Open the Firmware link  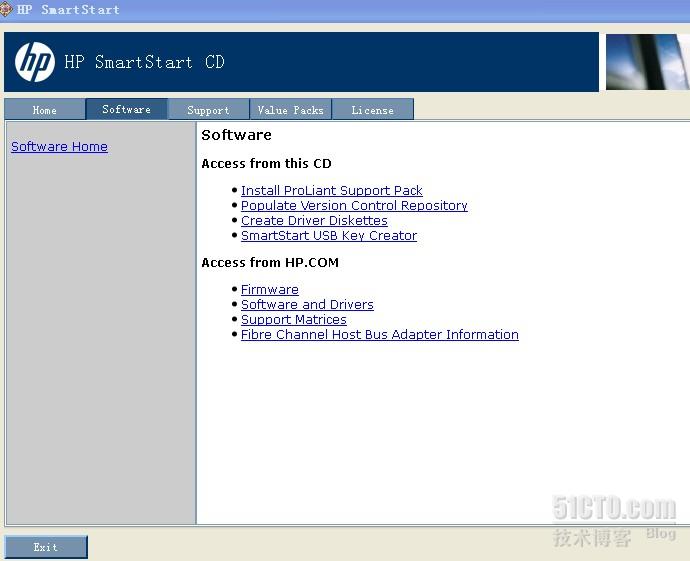pyautogui.click(x=270, y=290)
